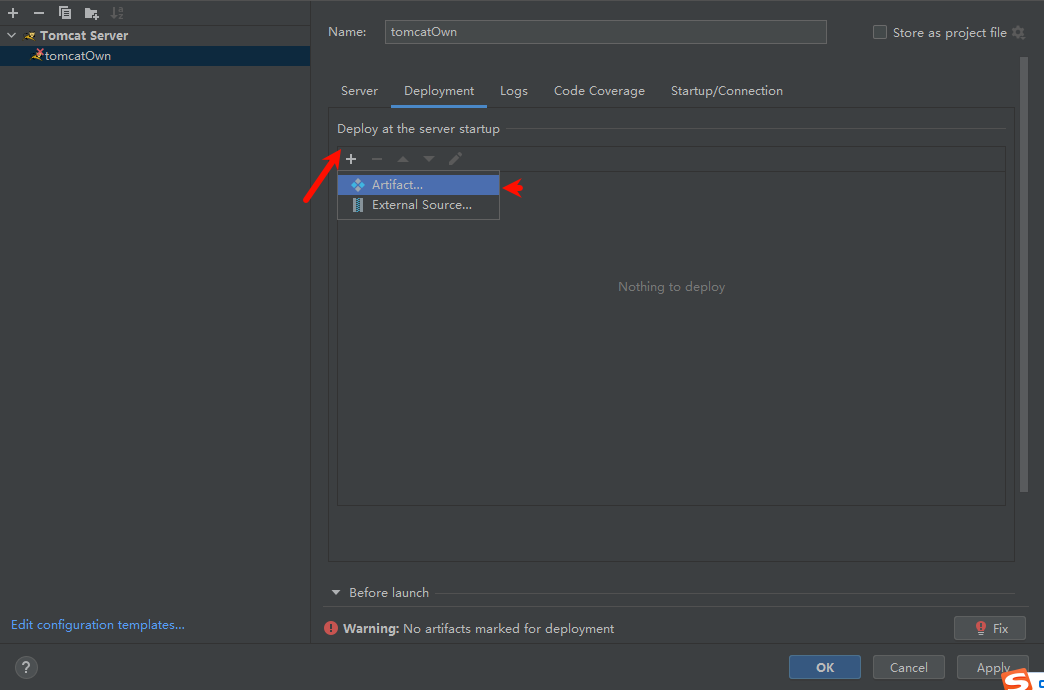Choose Artifact... from the popup menu
1044x690 pixels.
click(x=418, y=185)
